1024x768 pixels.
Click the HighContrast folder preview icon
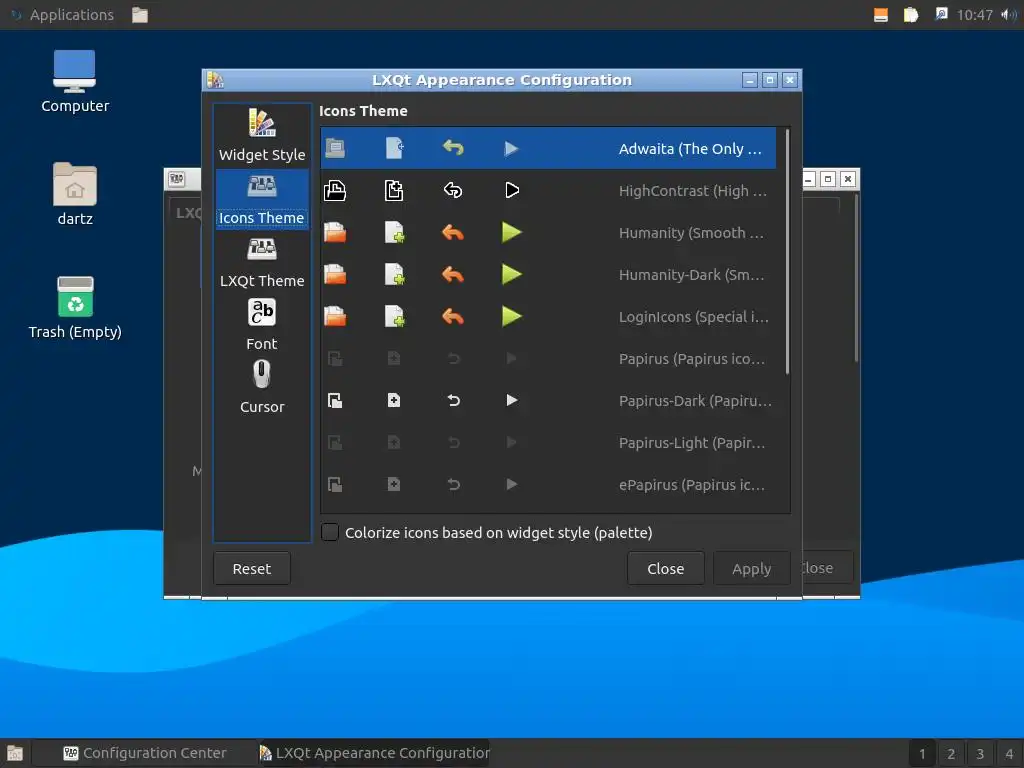335,191
